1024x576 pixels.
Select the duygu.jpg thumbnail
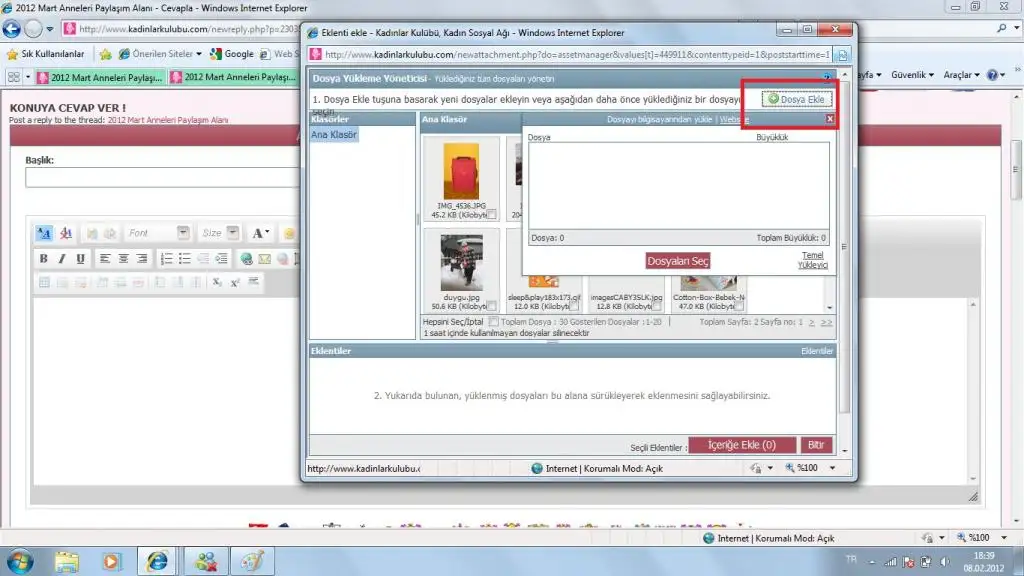(x=461, y=263)
